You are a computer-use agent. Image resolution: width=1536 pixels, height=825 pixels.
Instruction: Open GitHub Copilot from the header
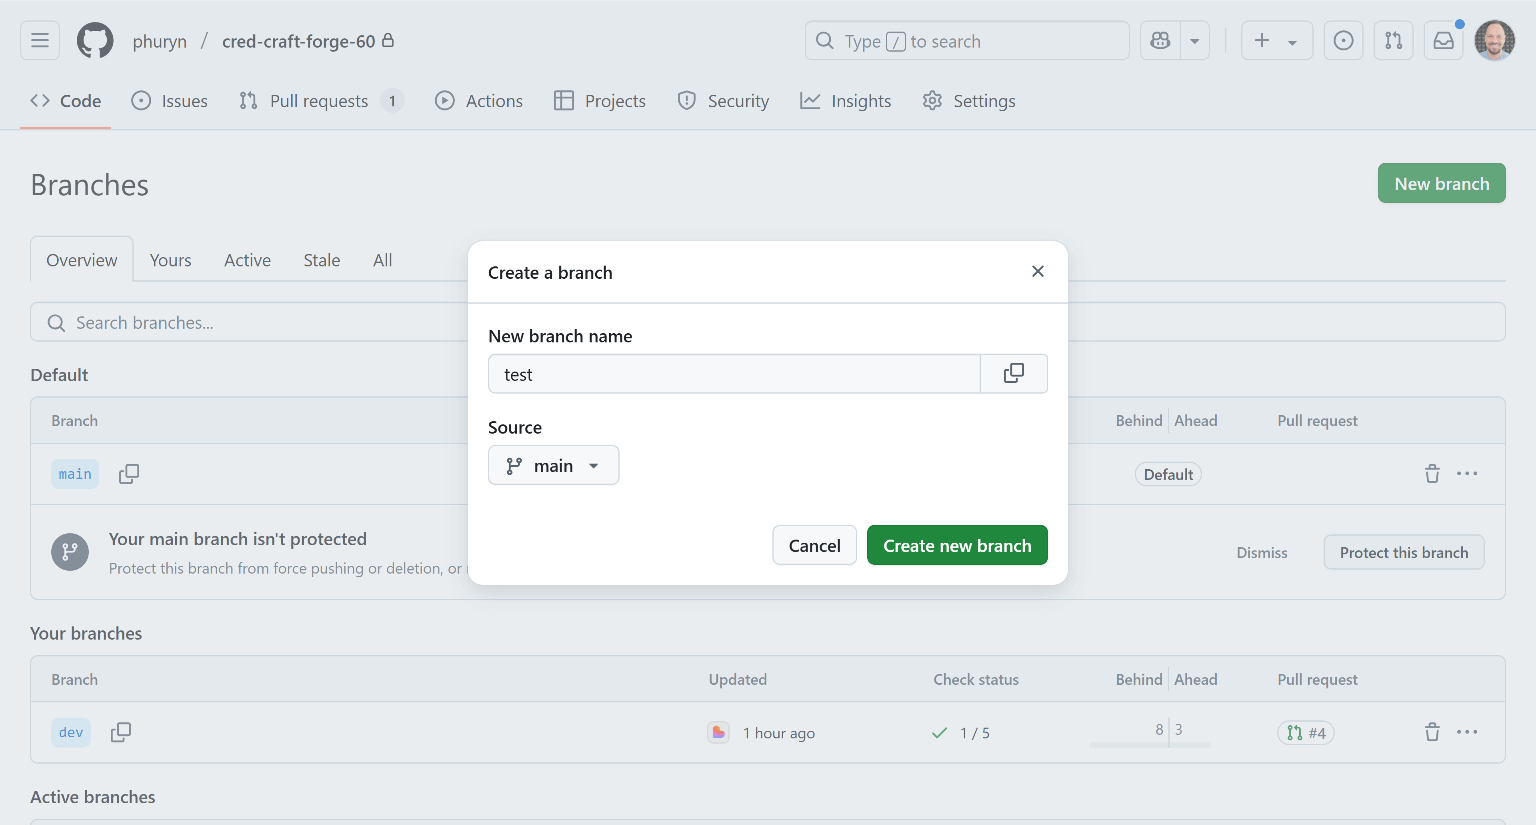point(1159,40)
